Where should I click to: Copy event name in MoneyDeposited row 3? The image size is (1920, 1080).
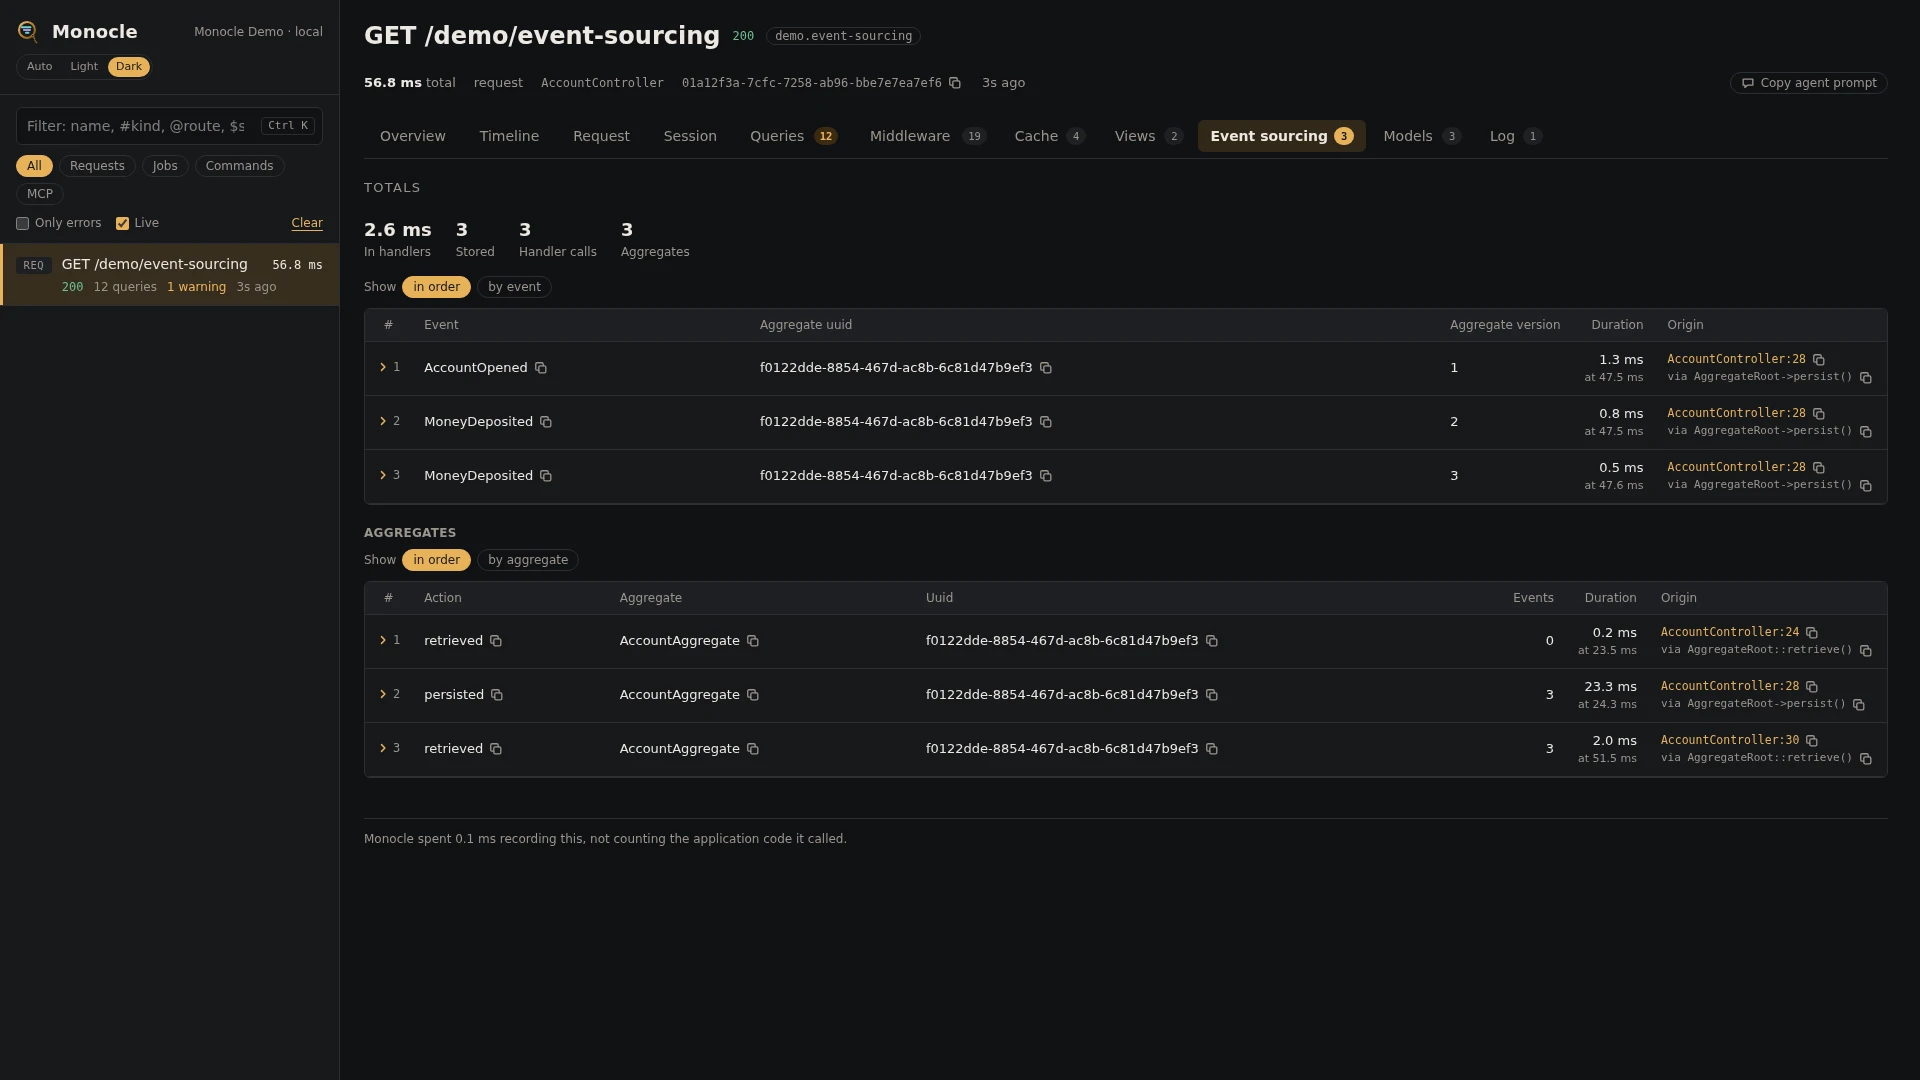click(546, 476)
